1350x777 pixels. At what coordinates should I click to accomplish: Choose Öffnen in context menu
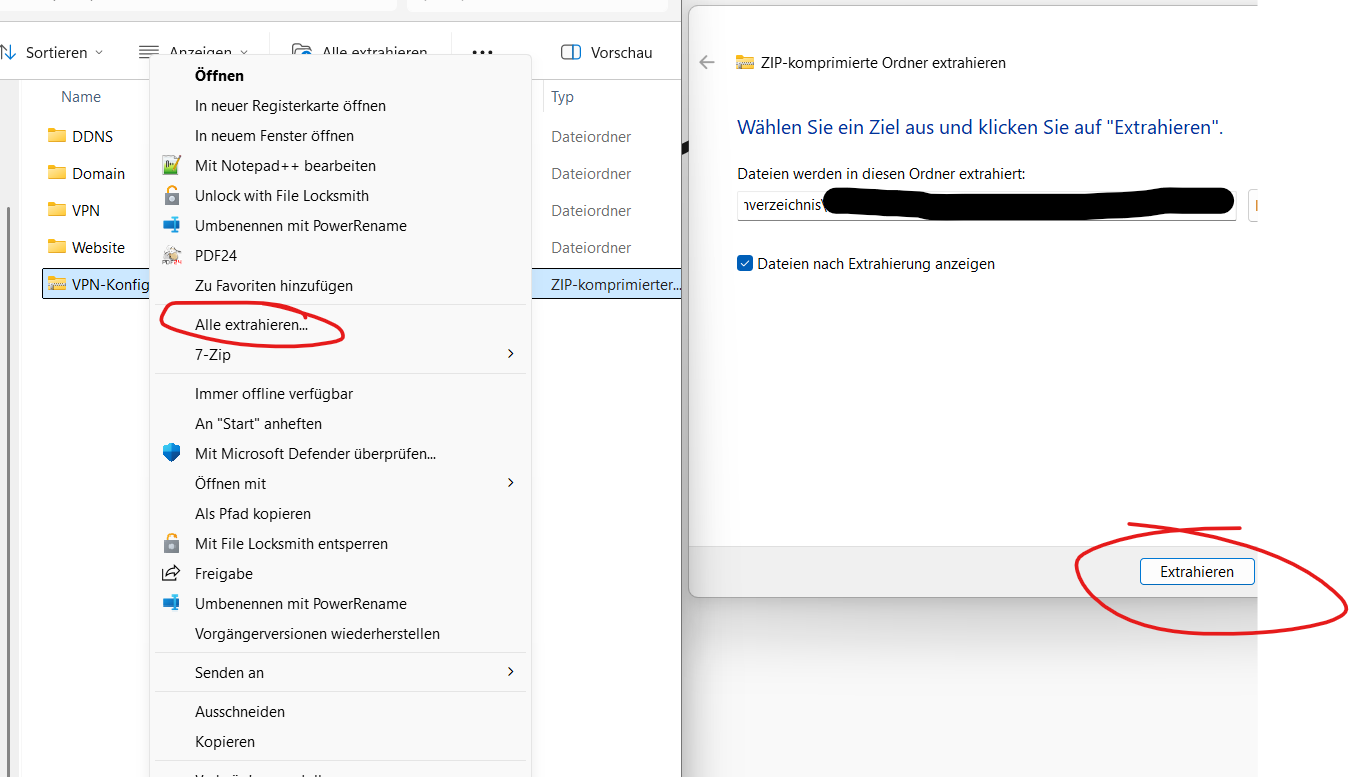pyautogui.click(x=340, y=75)
